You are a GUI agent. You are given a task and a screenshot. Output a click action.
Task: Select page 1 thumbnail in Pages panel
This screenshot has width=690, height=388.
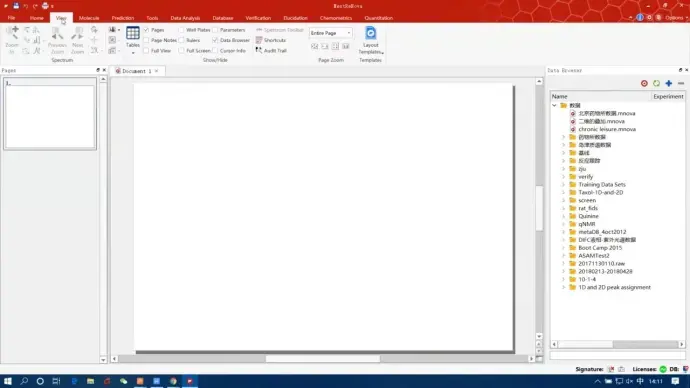(x=50, y=113)
